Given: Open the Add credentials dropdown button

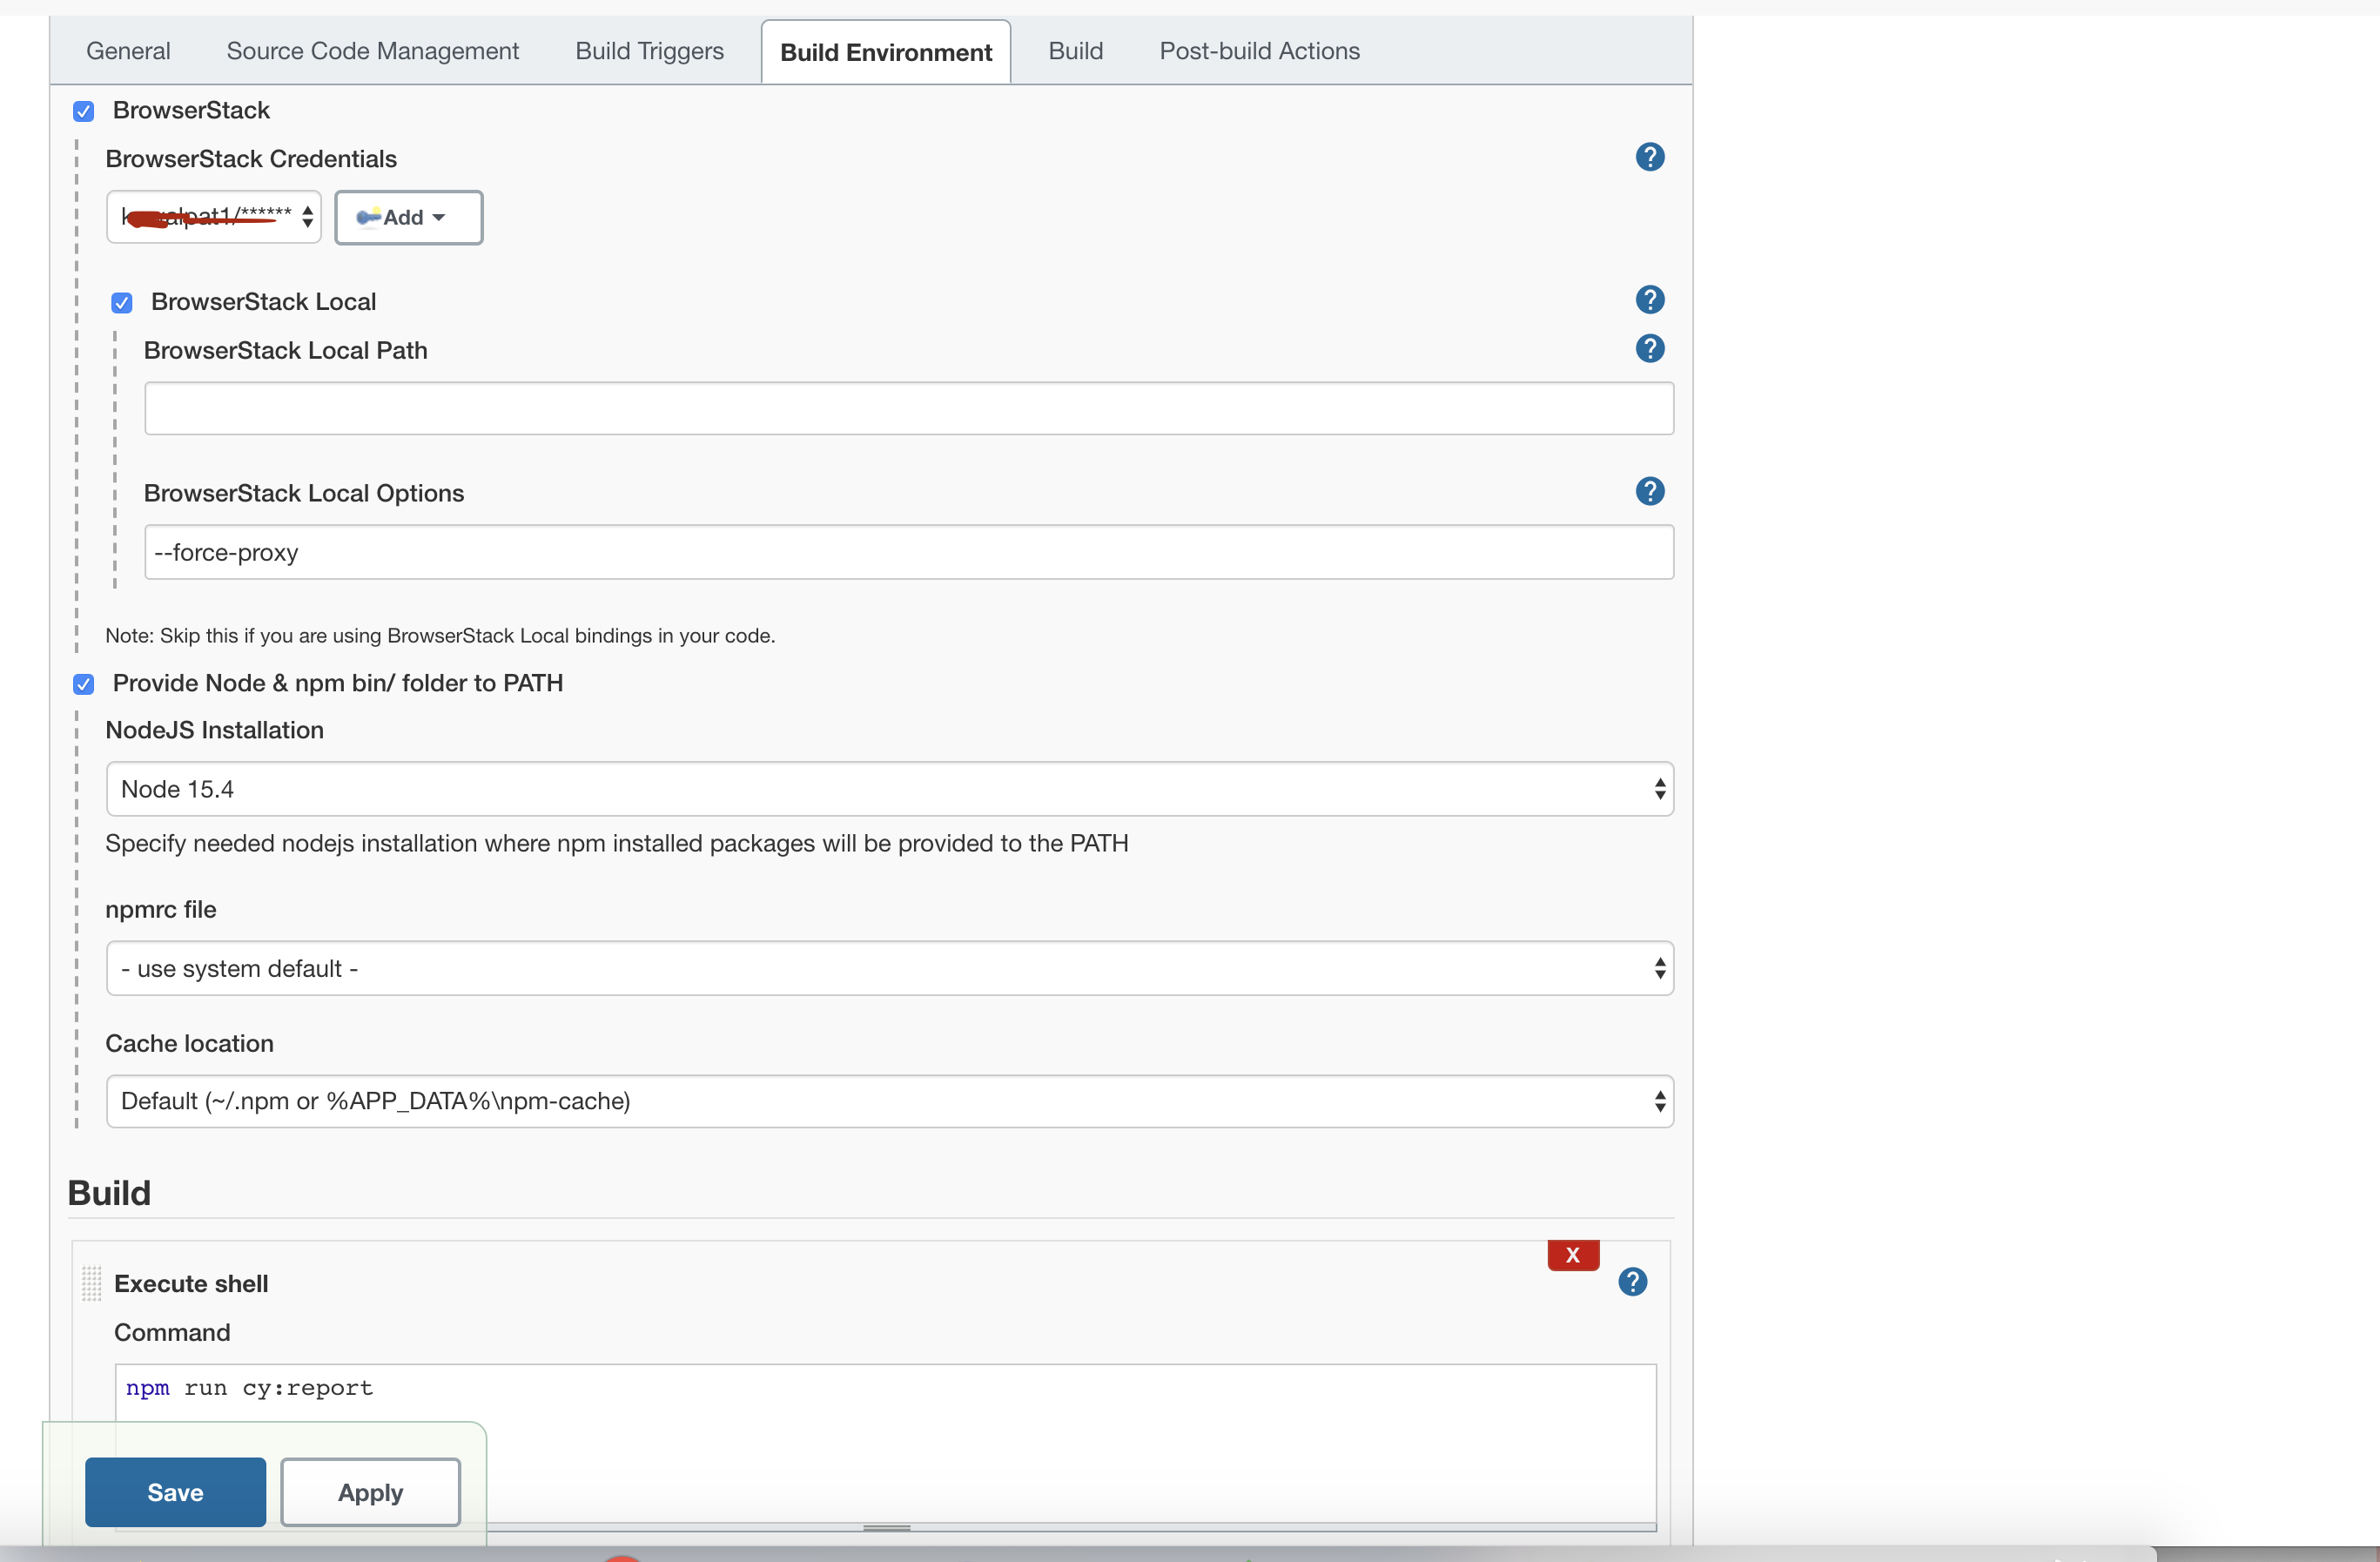Looking at the screenshot, I should [x=408, y=217].
